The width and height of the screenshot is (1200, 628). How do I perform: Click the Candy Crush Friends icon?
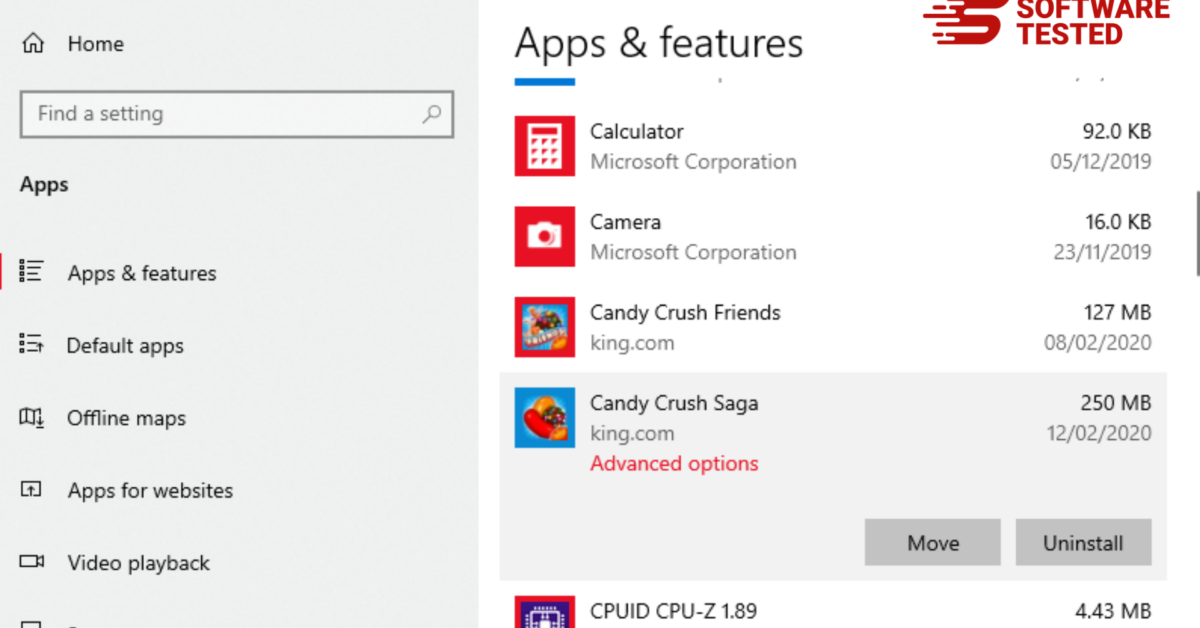pyautogui.click(x=544, y=327)
